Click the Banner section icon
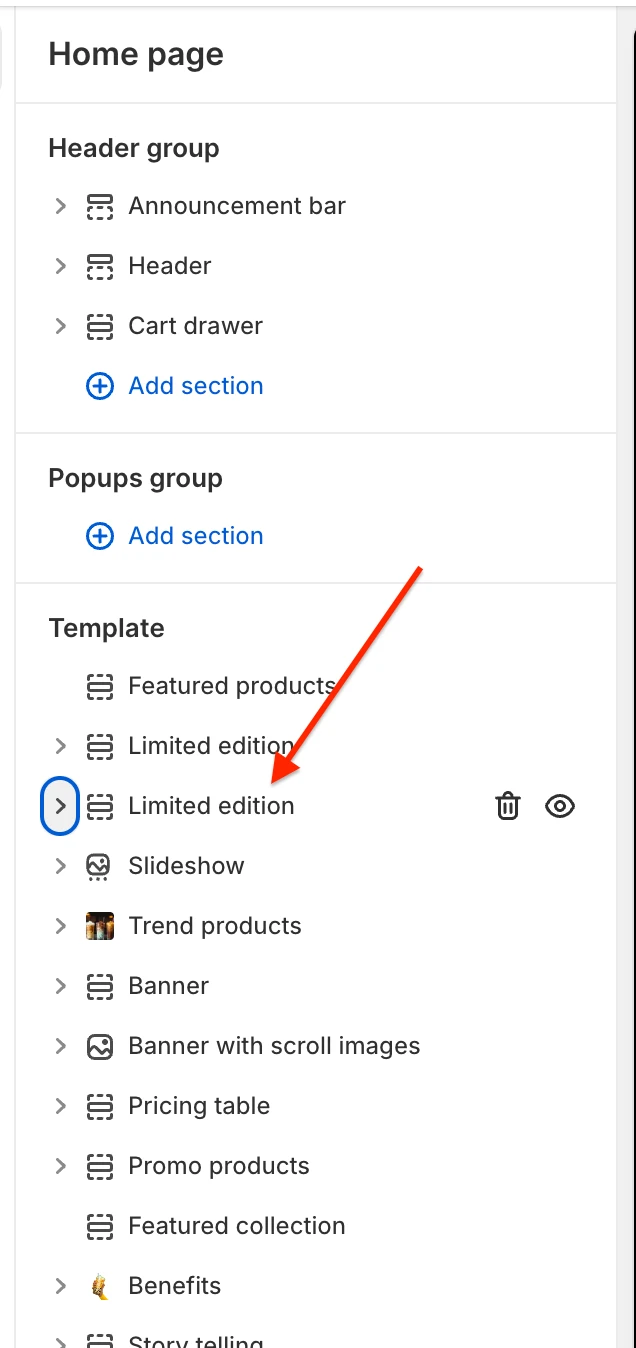 (x=99, y=986)
